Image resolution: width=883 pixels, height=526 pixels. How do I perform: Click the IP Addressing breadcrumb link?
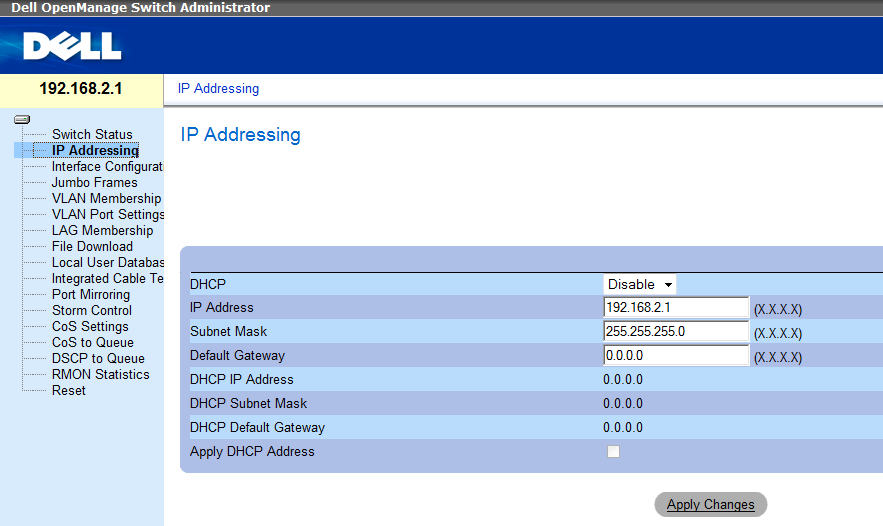[x=218, y=88]
